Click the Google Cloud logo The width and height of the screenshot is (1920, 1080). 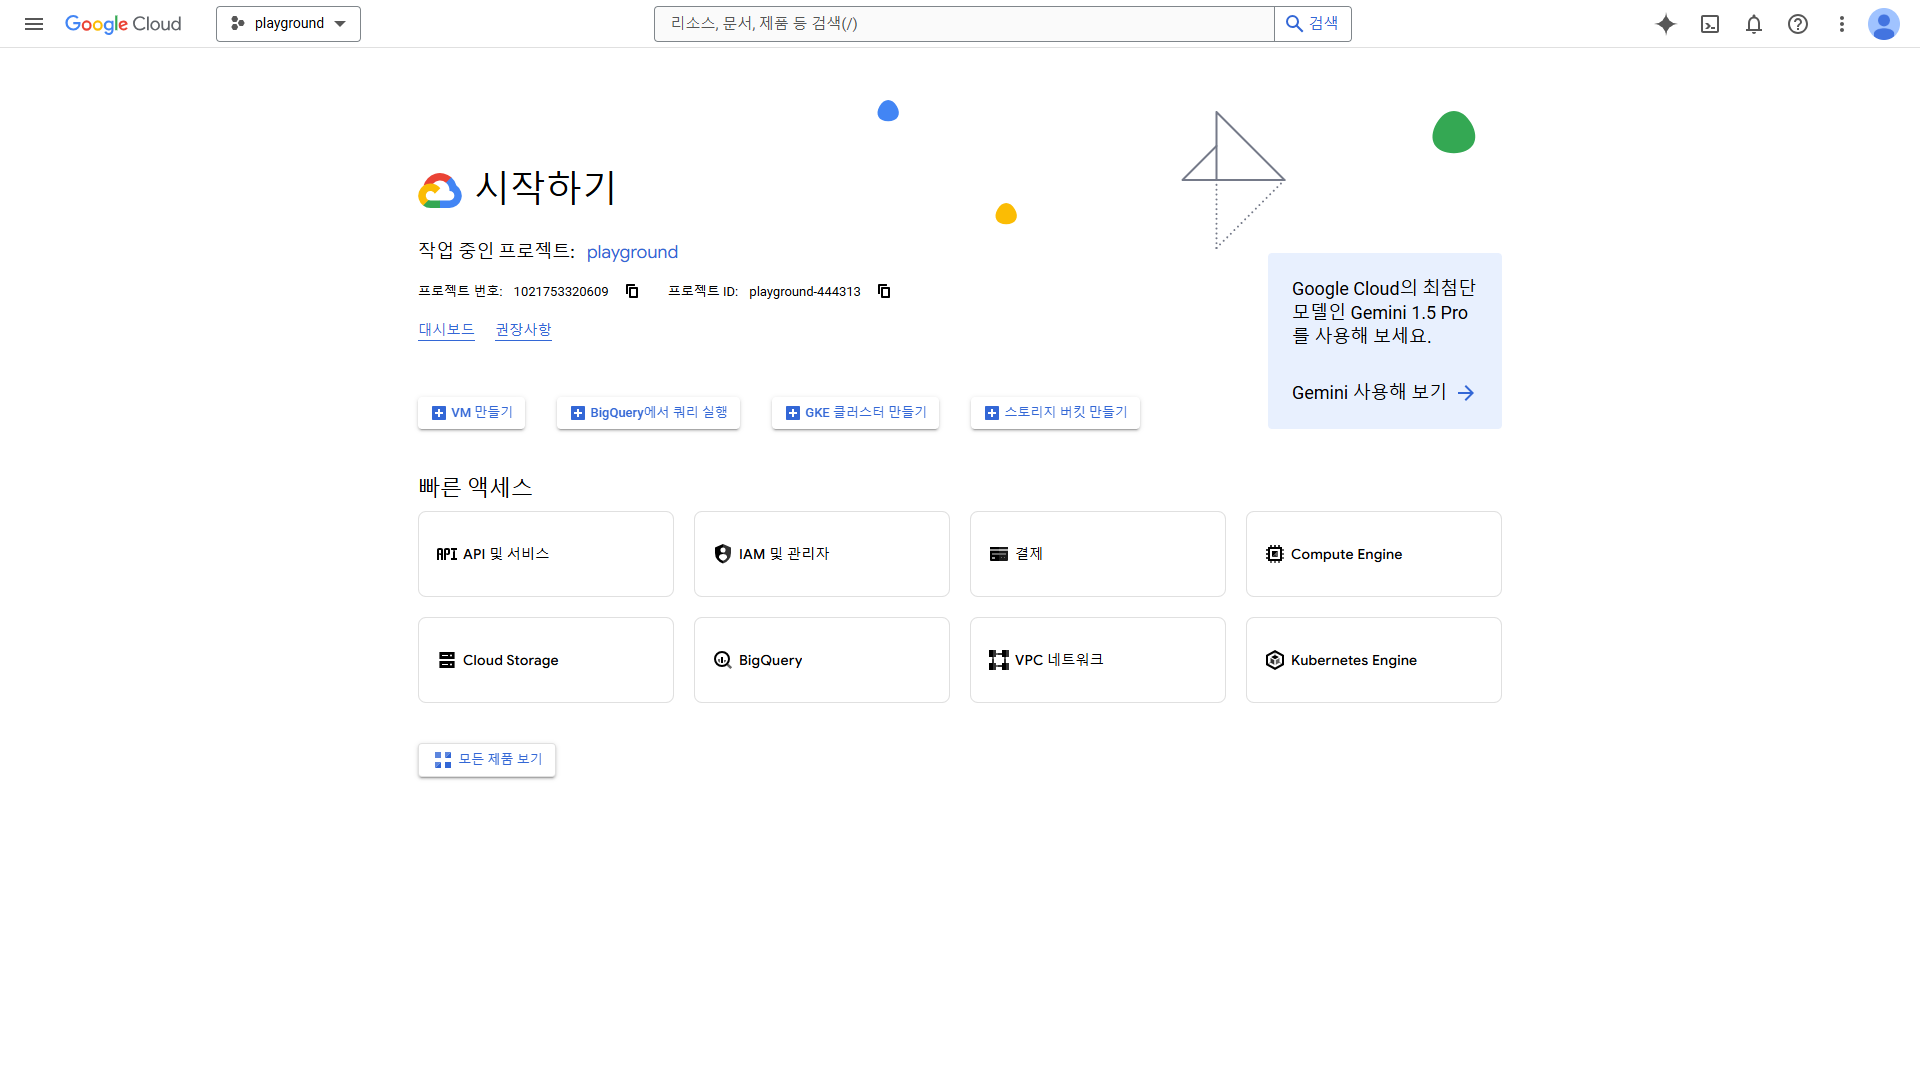(x=123, y=24)
